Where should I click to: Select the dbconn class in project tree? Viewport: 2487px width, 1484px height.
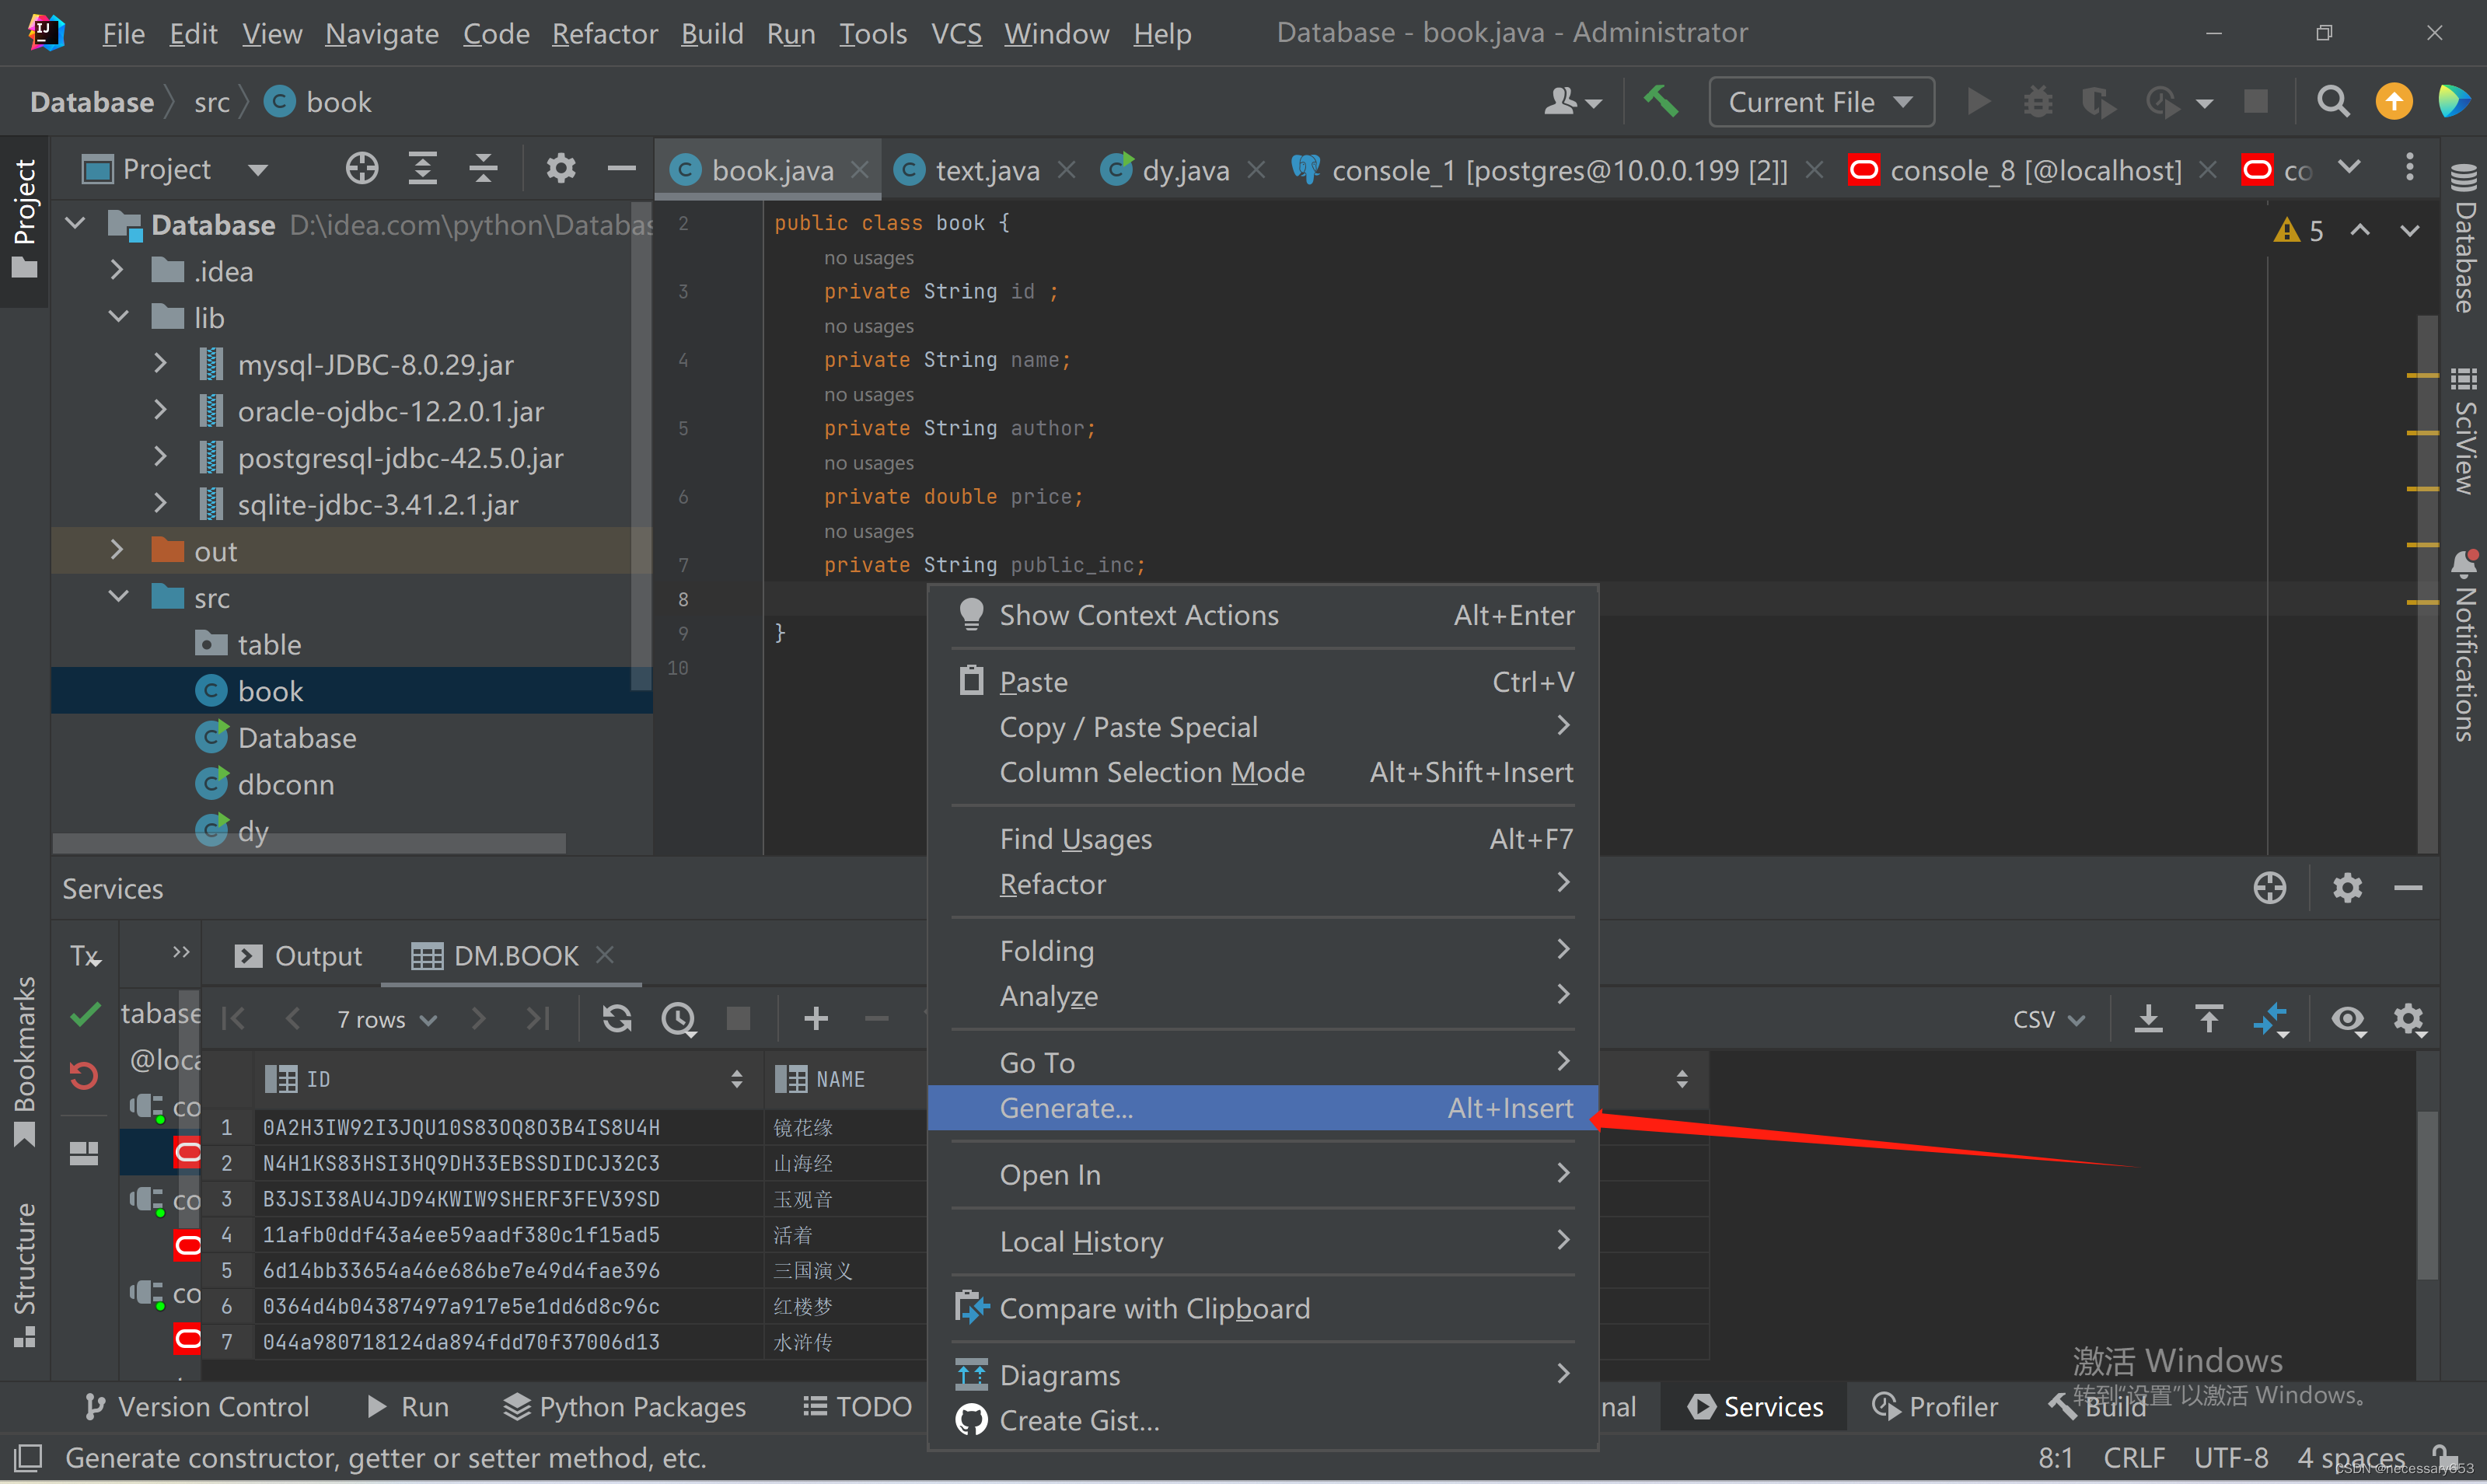coord(285,784)
